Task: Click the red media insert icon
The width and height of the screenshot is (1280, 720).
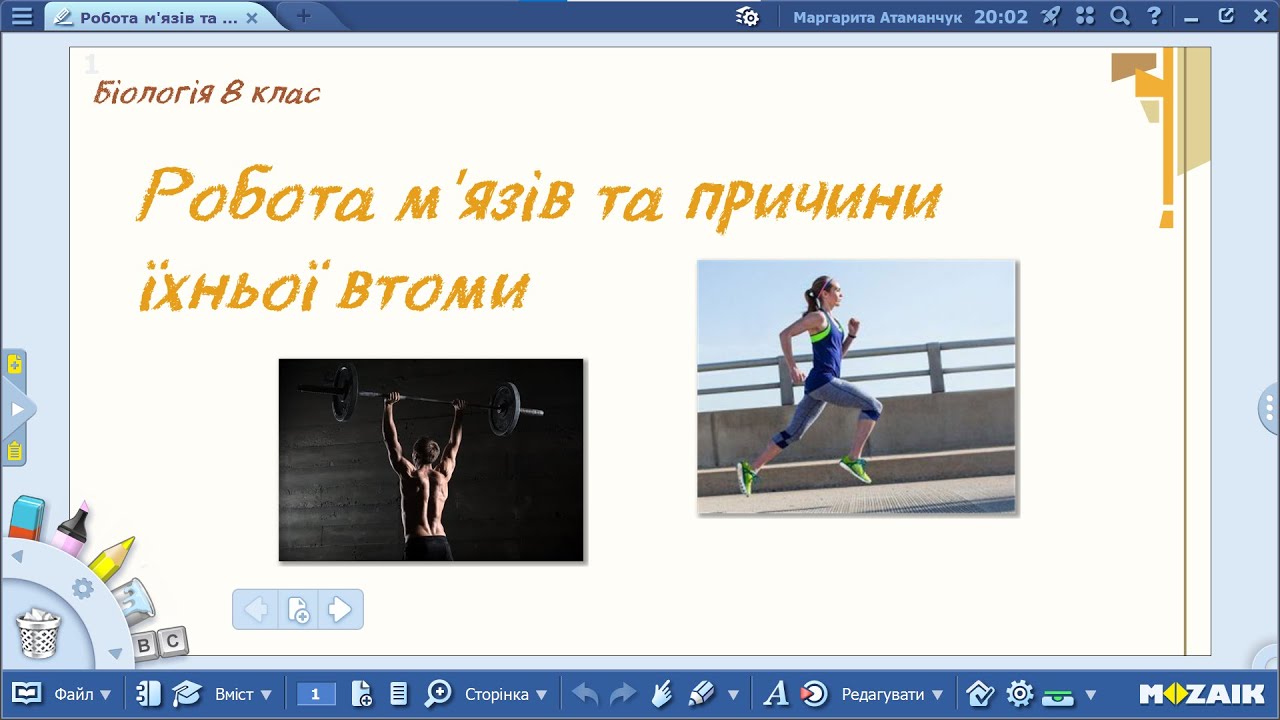Action: 814,693
